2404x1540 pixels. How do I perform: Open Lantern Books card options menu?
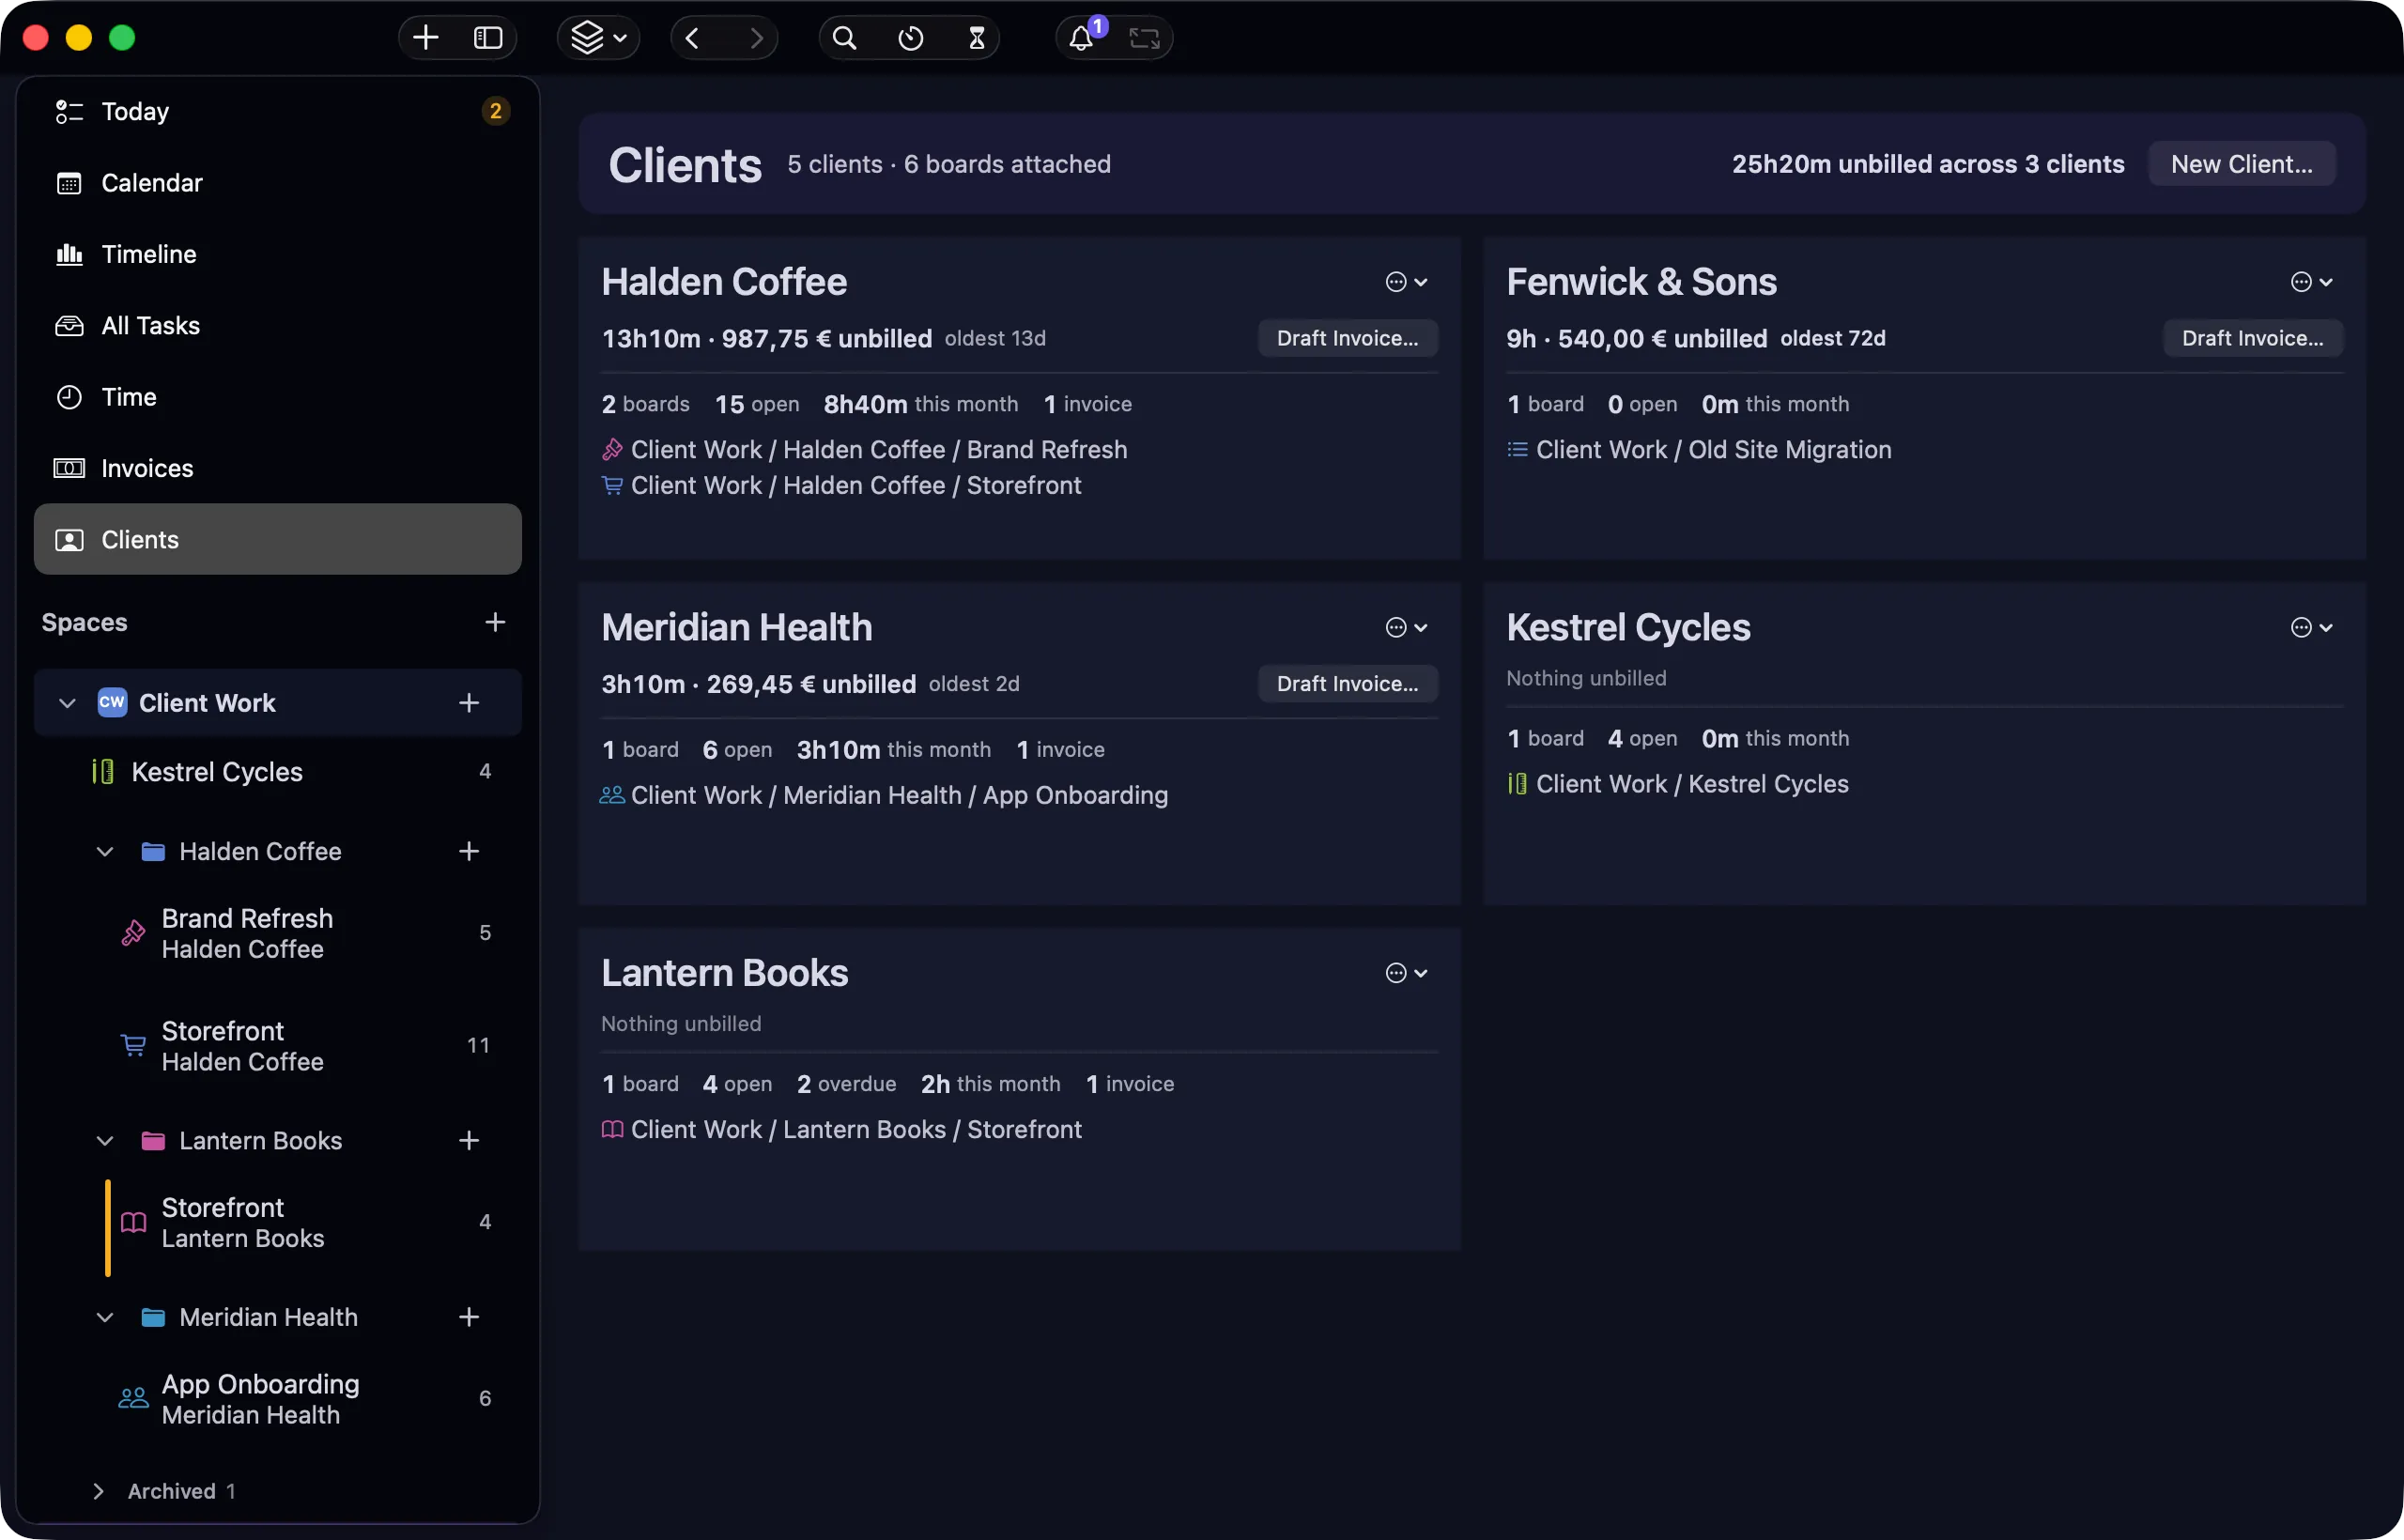pos(1406,973)
